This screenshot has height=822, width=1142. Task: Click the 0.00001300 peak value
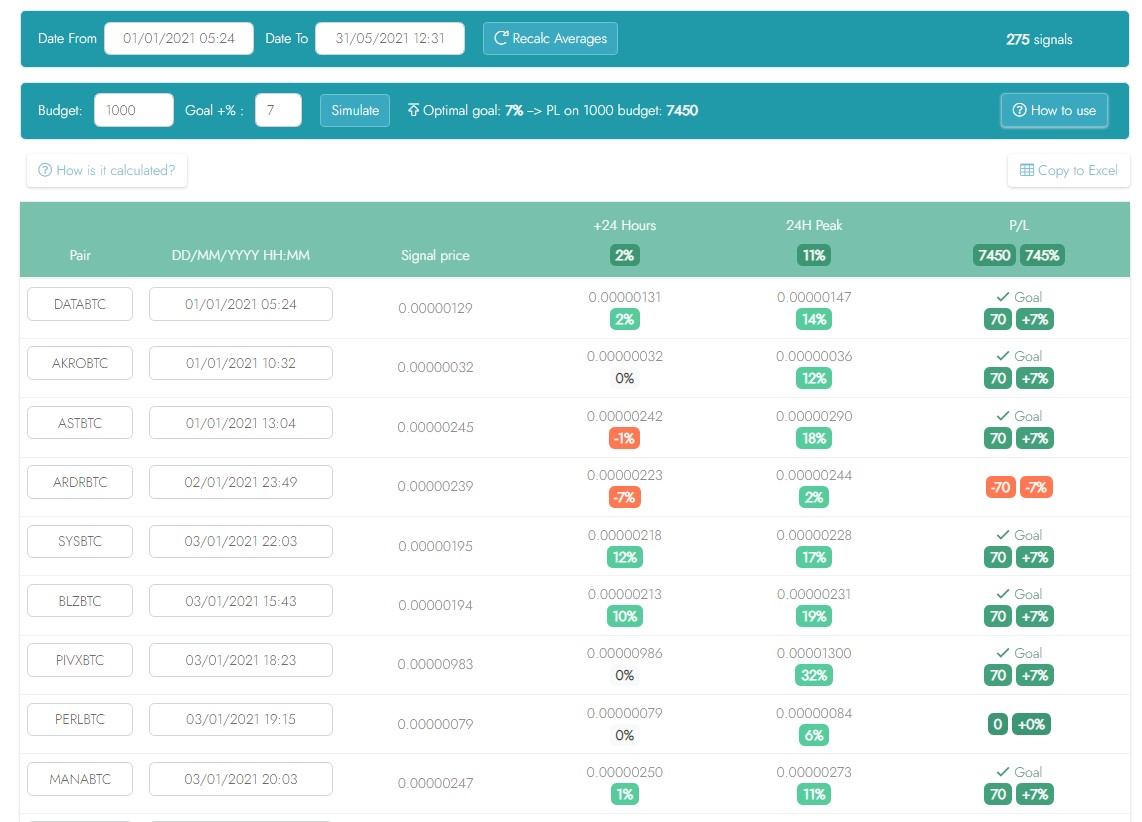click(814, 653)
